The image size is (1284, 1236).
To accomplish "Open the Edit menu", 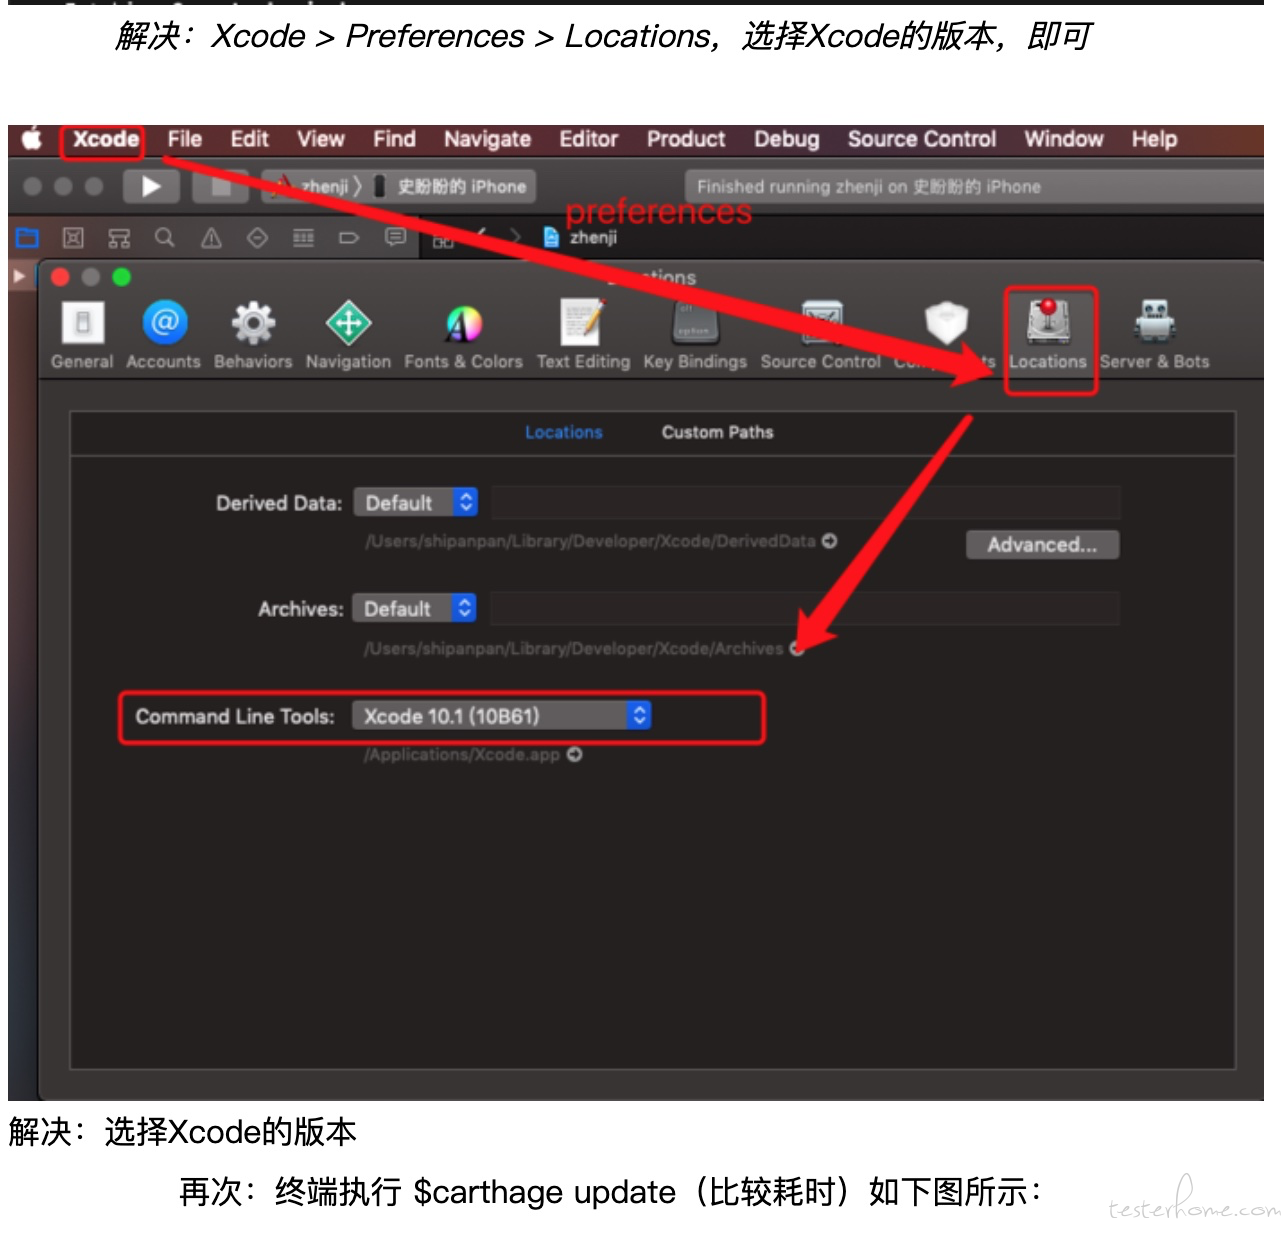I will click(249, 139).
